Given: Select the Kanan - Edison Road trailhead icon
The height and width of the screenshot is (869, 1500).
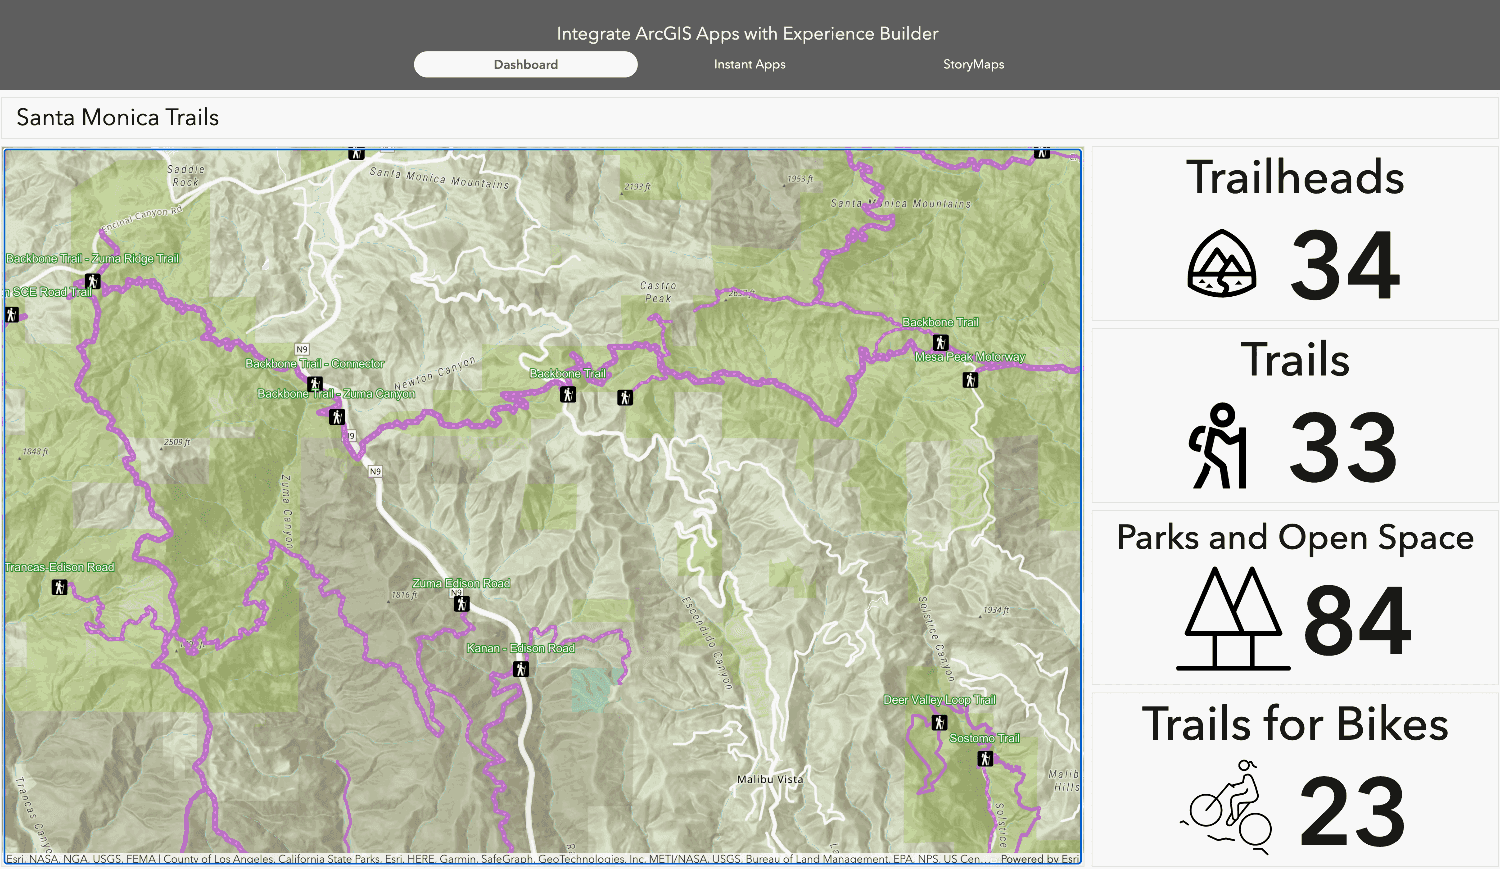Looking at the screenshot, I should pyautogui.click(x=520, y=669).
